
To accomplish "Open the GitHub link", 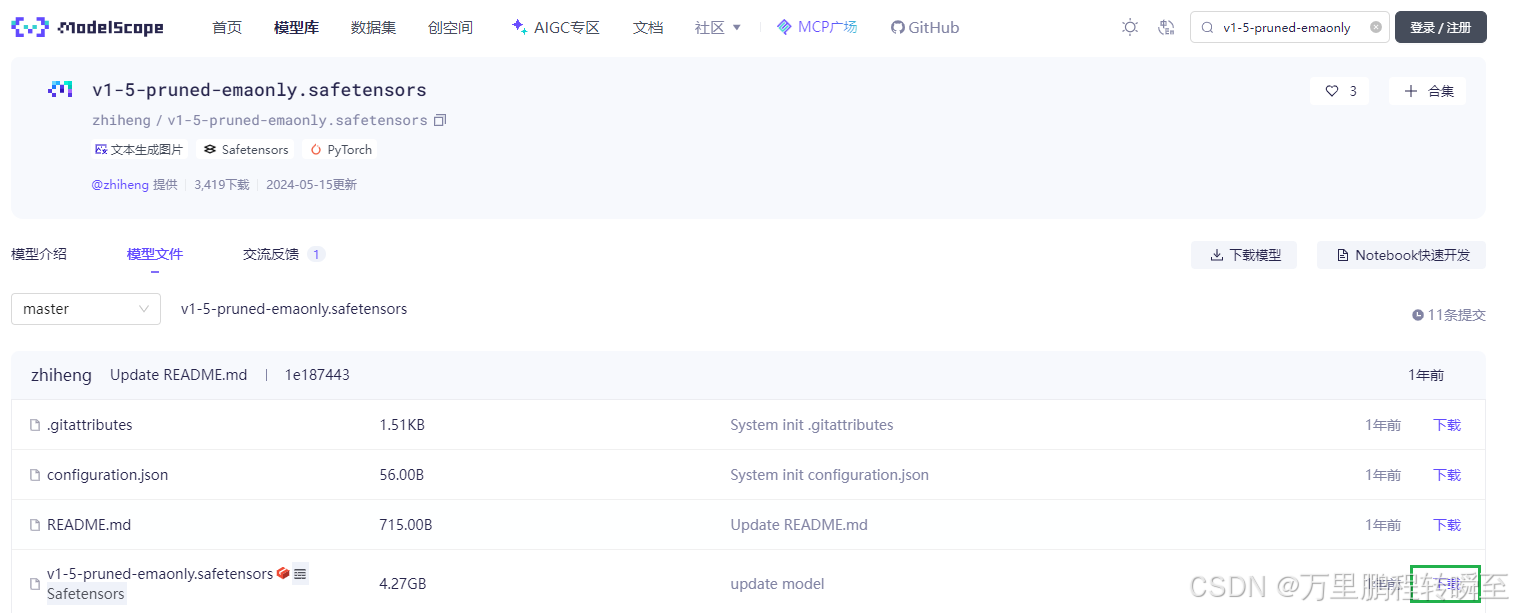I will click(925, 27).
